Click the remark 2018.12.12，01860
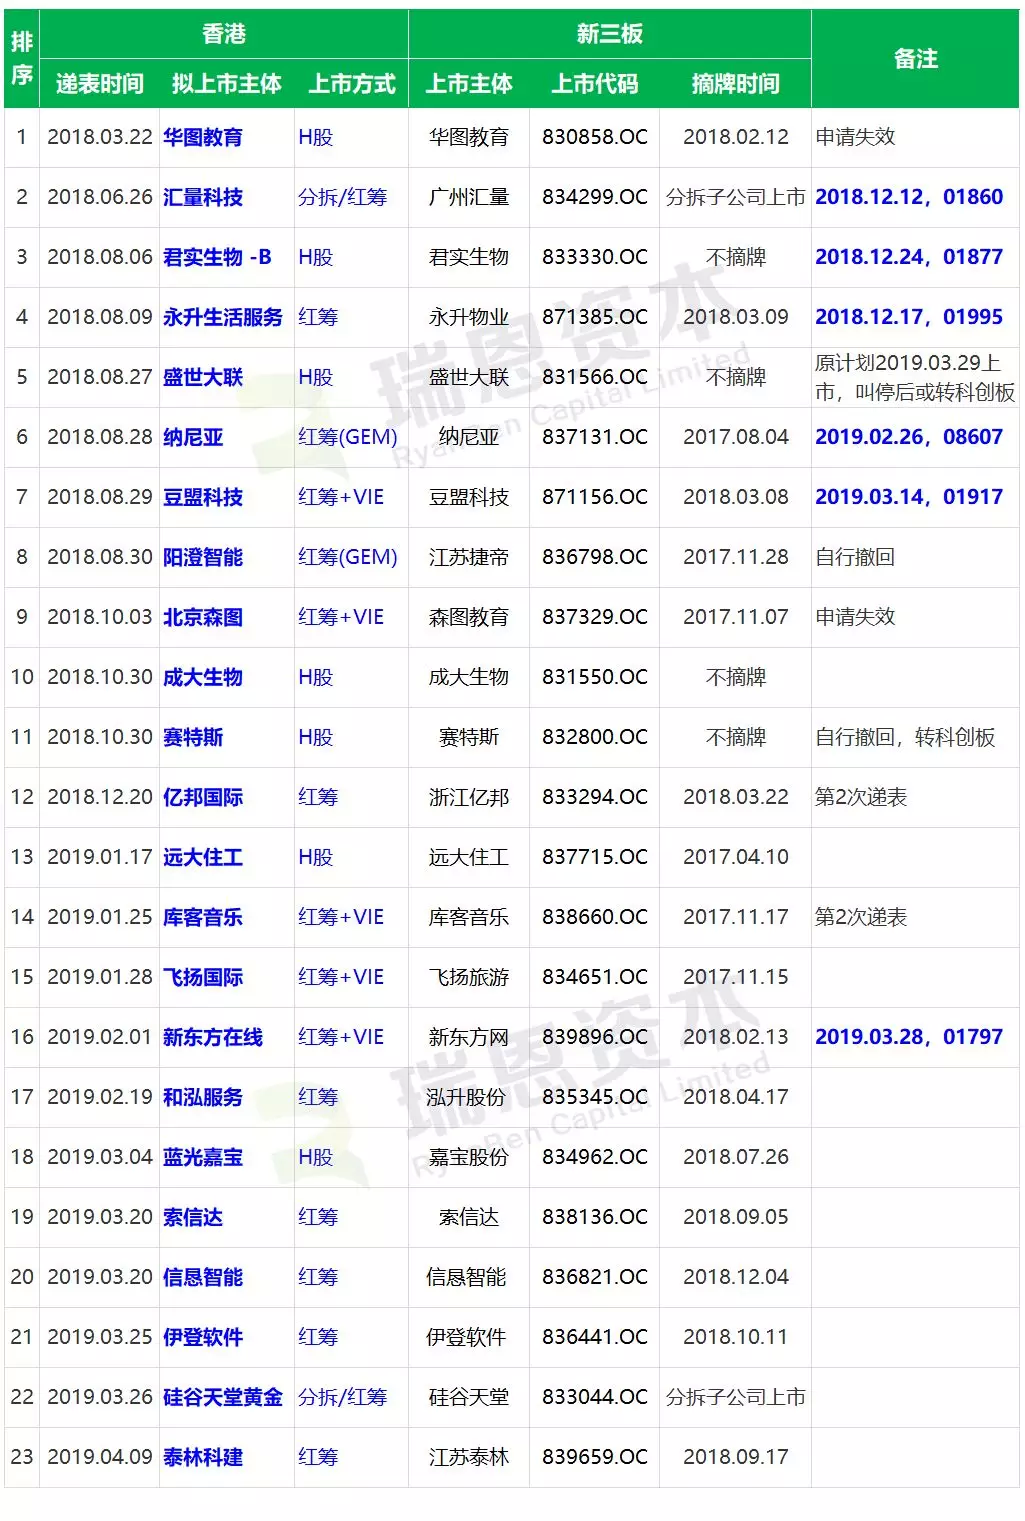The height and width of the screenshot is (1521, 1025). click(x=909, y=197)
